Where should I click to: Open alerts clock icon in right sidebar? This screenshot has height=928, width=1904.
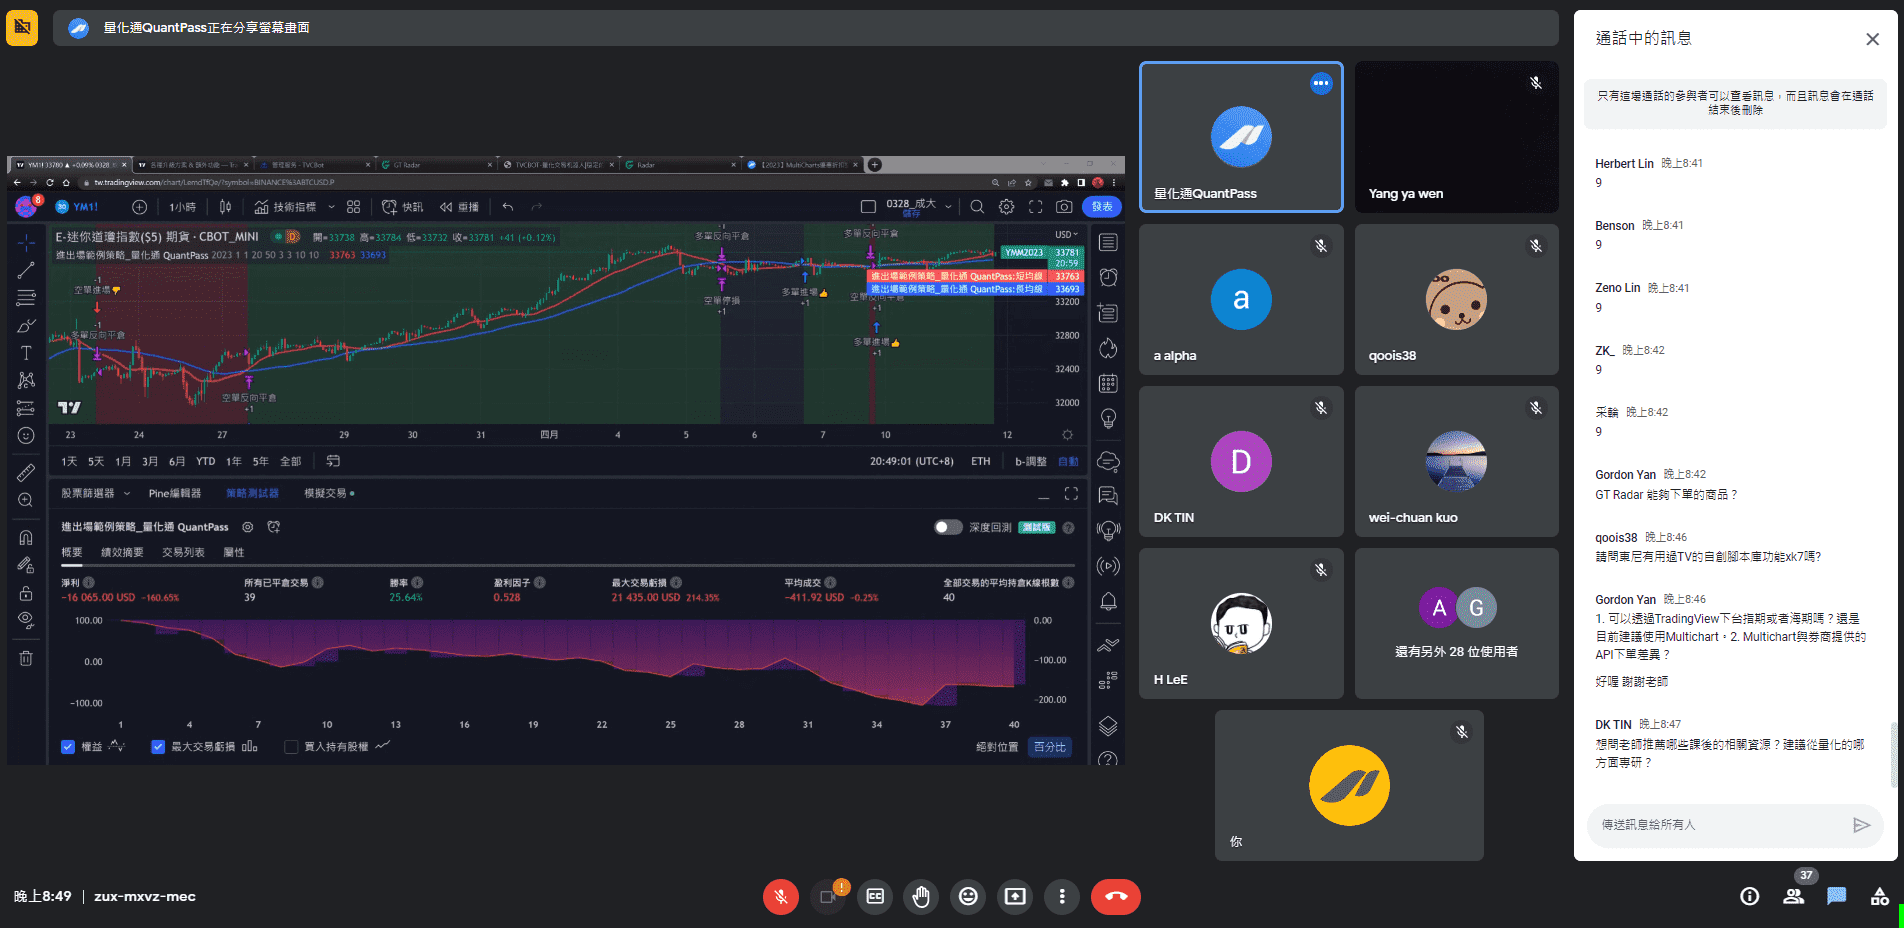click(1108, 277)
